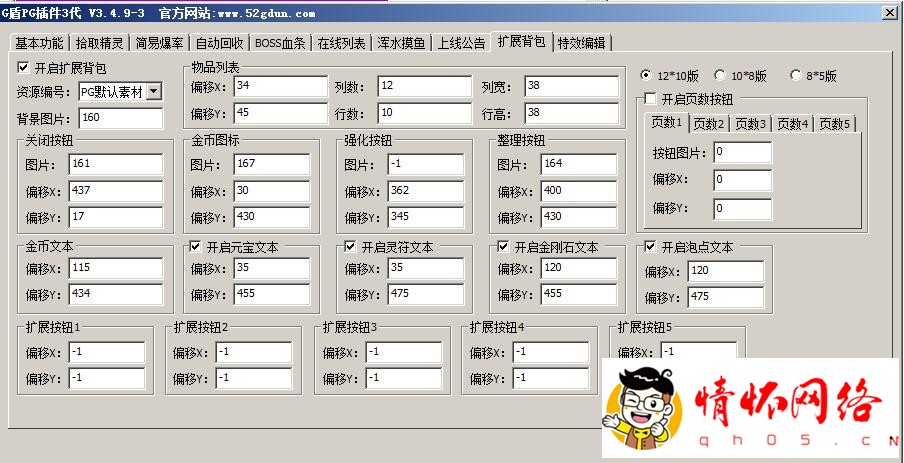
Task: Go to the 自动回收 tab
Action: 220,43
